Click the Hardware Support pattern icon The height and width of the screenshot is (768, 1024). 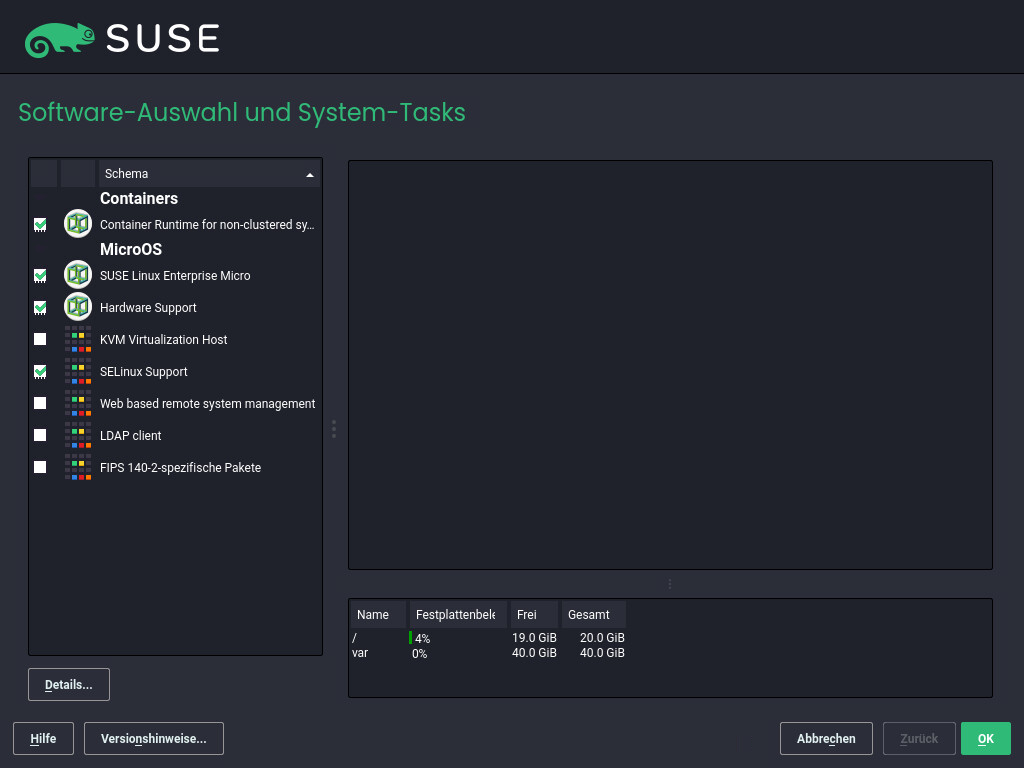tap(78, 307)
